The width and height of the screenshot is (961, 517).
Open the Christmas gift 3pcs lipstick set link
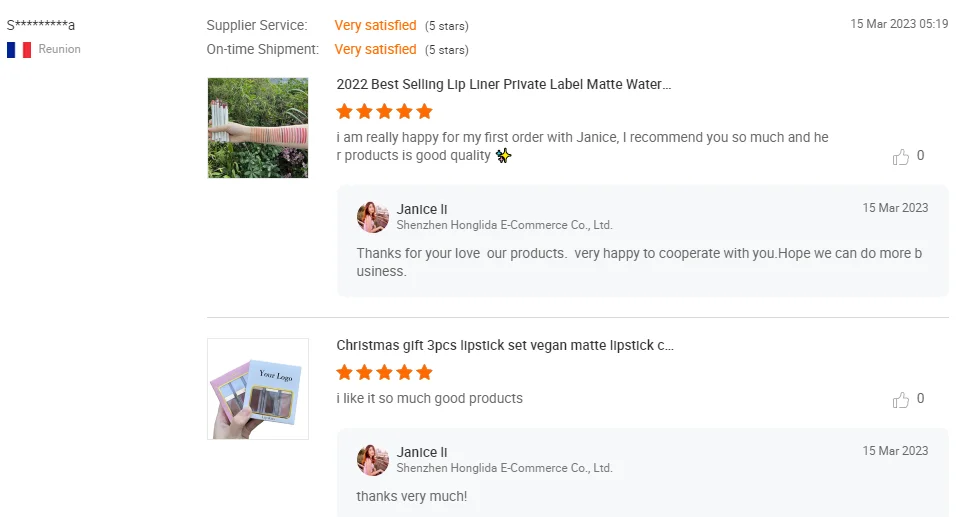(504, 346)
